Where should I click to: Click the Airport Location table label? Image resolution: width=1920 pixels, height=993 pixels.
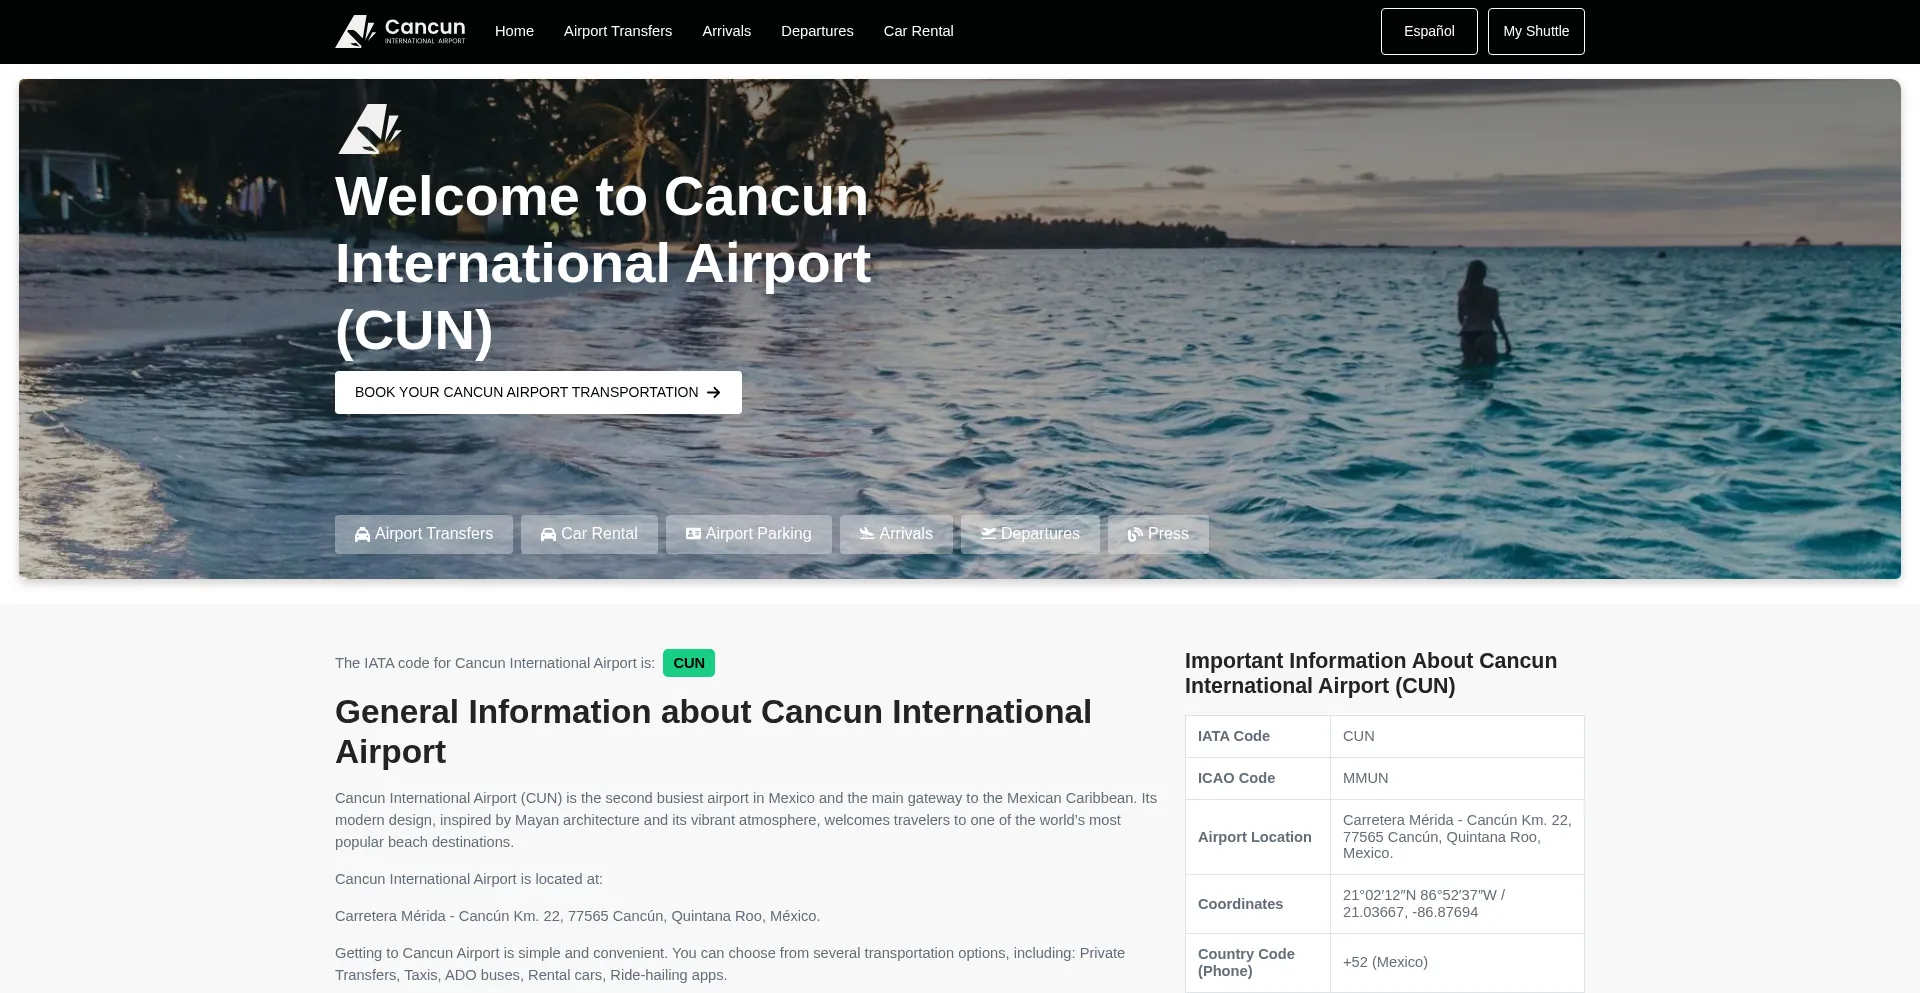(x=1255, y=837)
